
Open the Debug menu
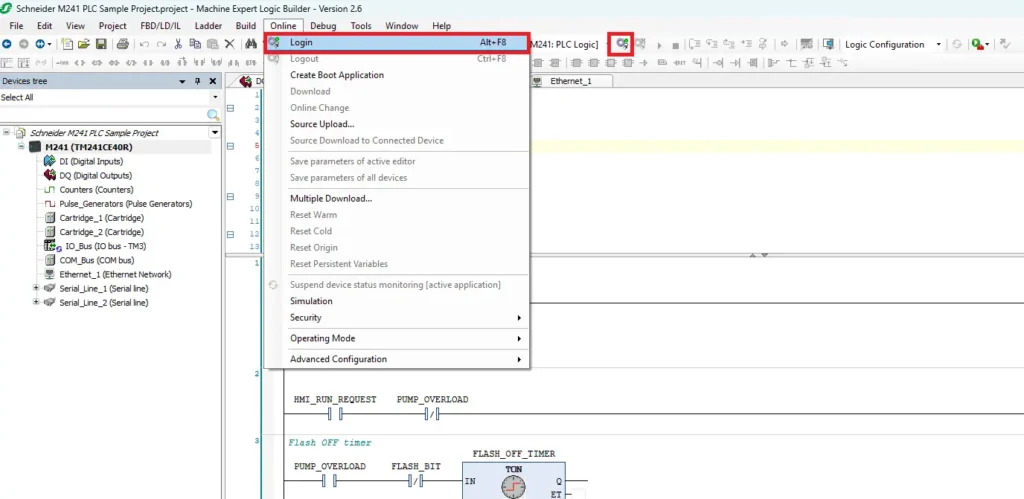323,26
